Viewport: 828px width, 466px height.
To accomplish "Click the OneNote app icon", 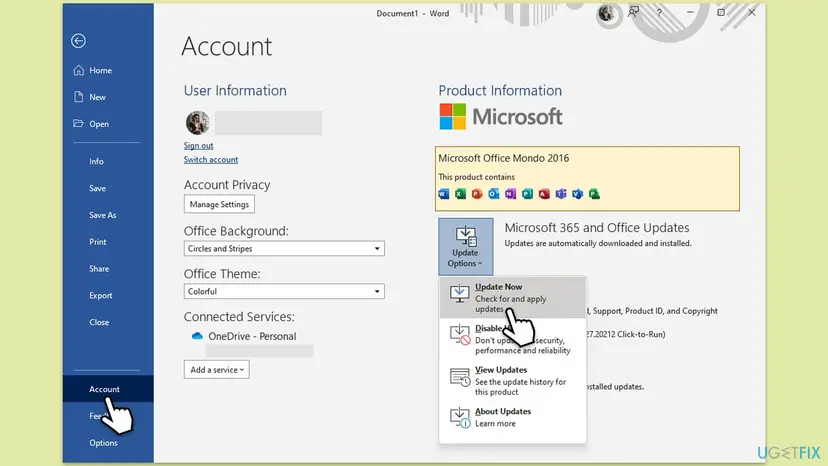I will click(510, 194).
